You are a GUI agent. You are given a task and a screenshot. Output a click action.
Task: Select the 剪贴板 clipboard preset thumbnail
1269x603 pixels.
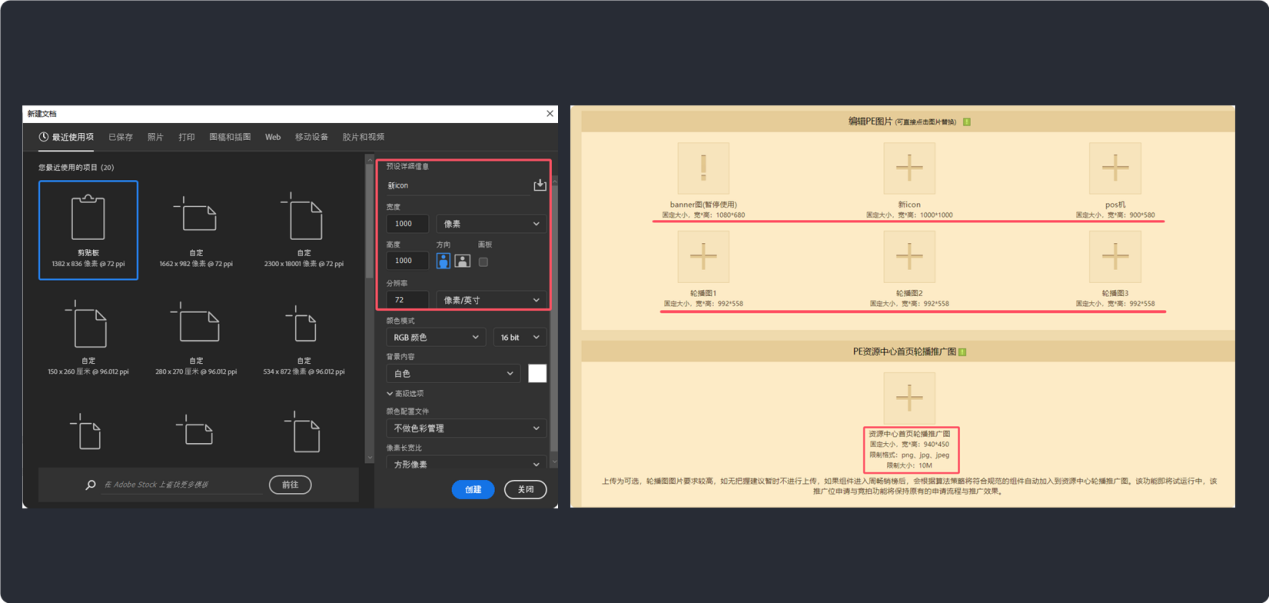(88, 230)
